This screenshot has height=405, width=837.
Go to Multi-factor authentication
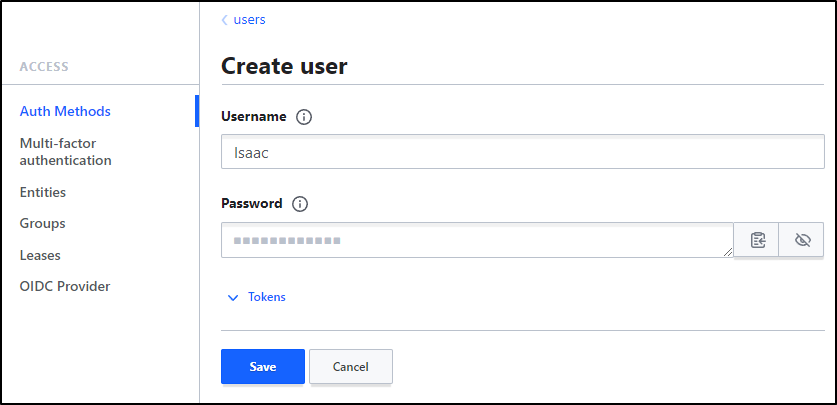tap(66, 152)
